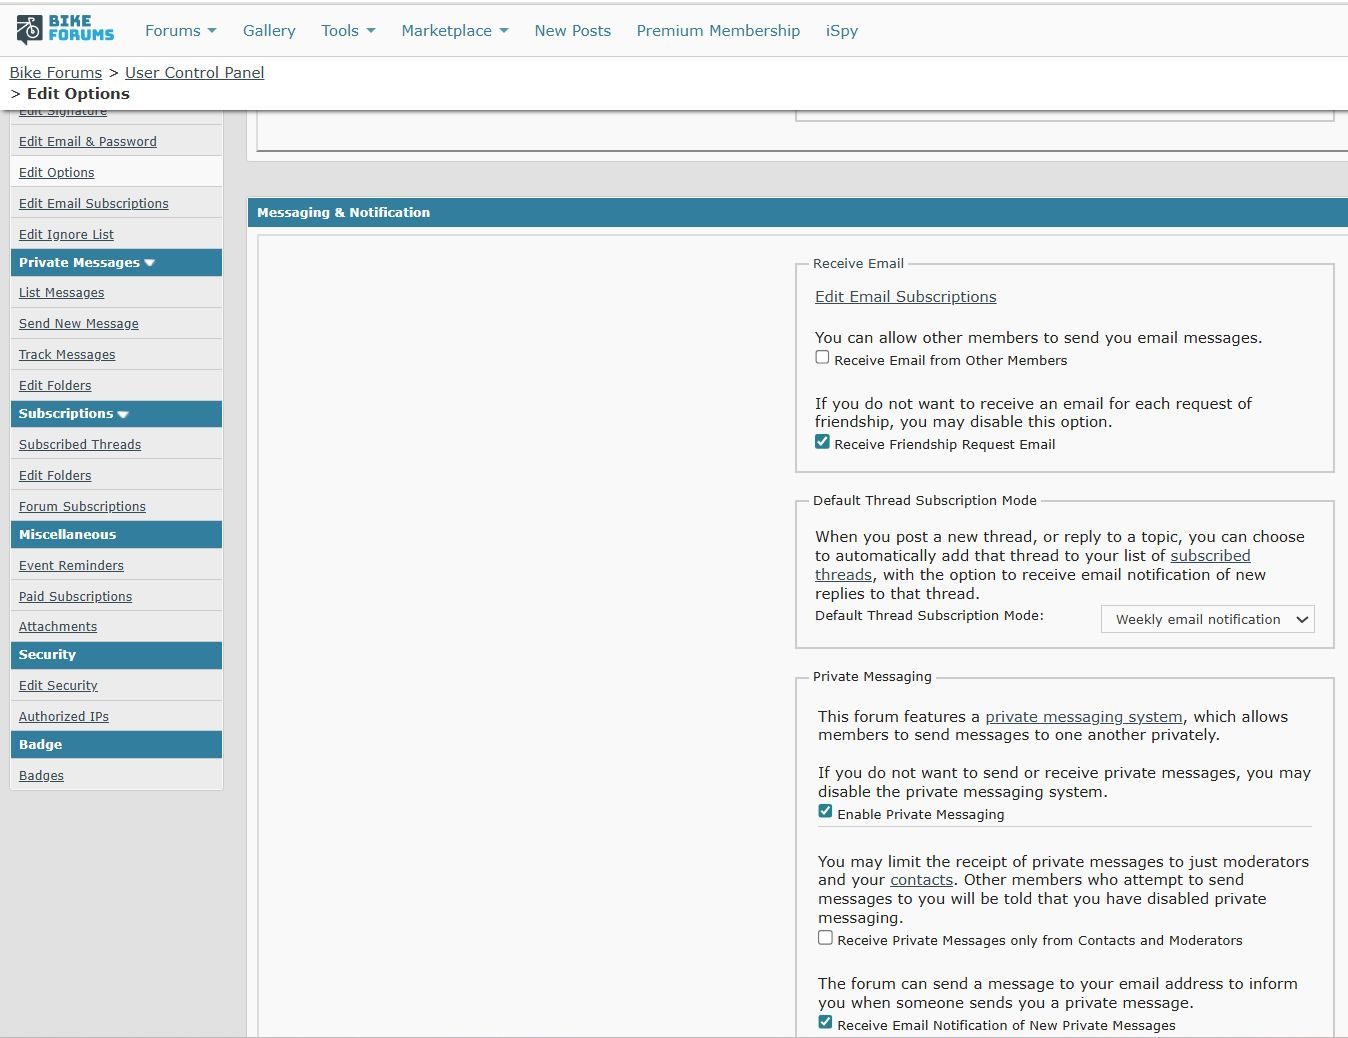Enable Receive Email from Other Members checkbox
1348x1038 pixels.
(822, 358)
